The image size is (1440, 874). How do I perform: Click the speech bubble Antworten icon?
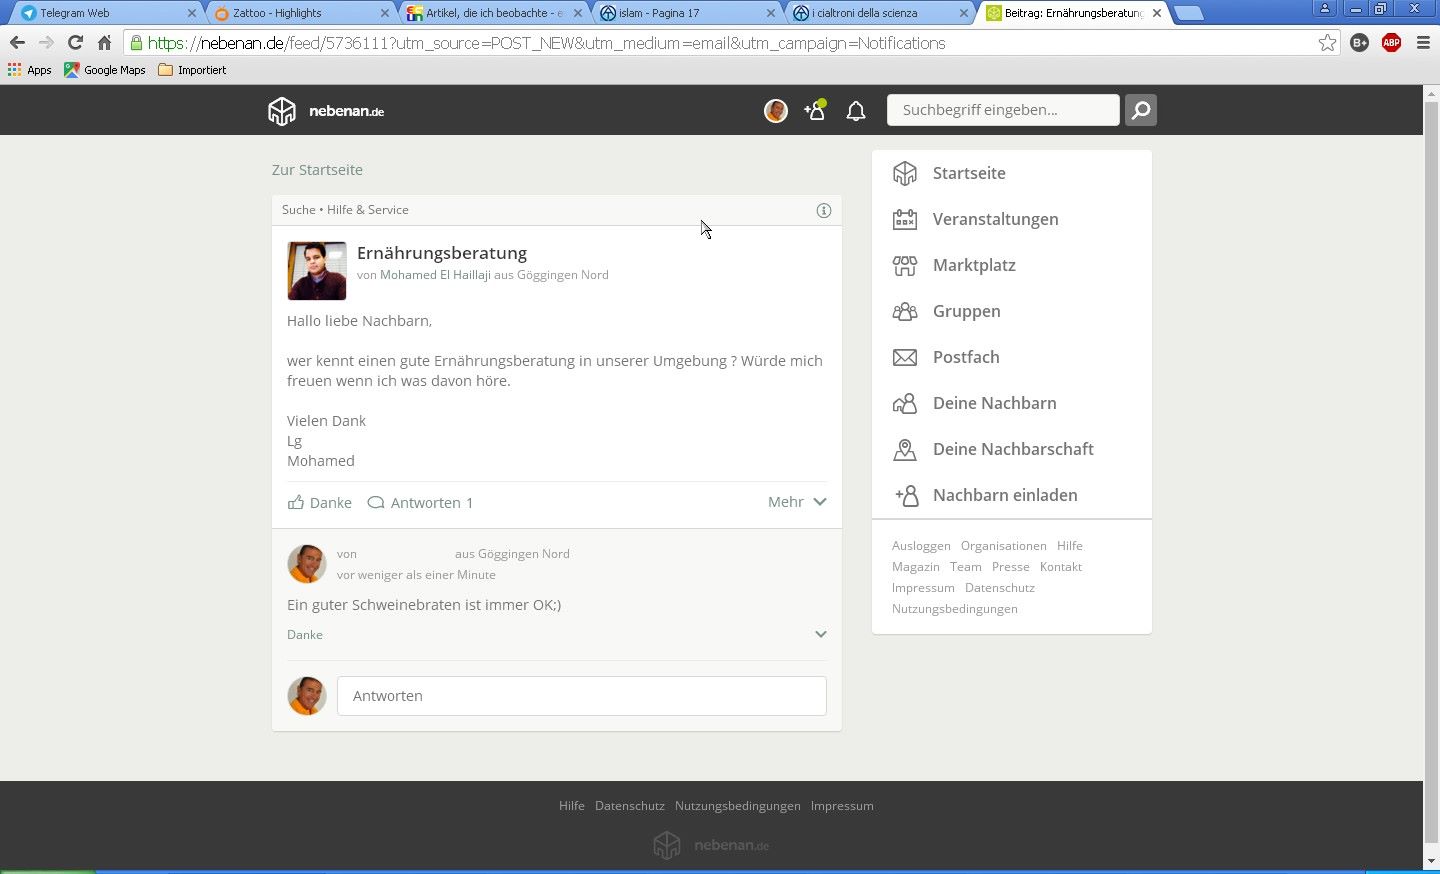[x=376, y=502]
